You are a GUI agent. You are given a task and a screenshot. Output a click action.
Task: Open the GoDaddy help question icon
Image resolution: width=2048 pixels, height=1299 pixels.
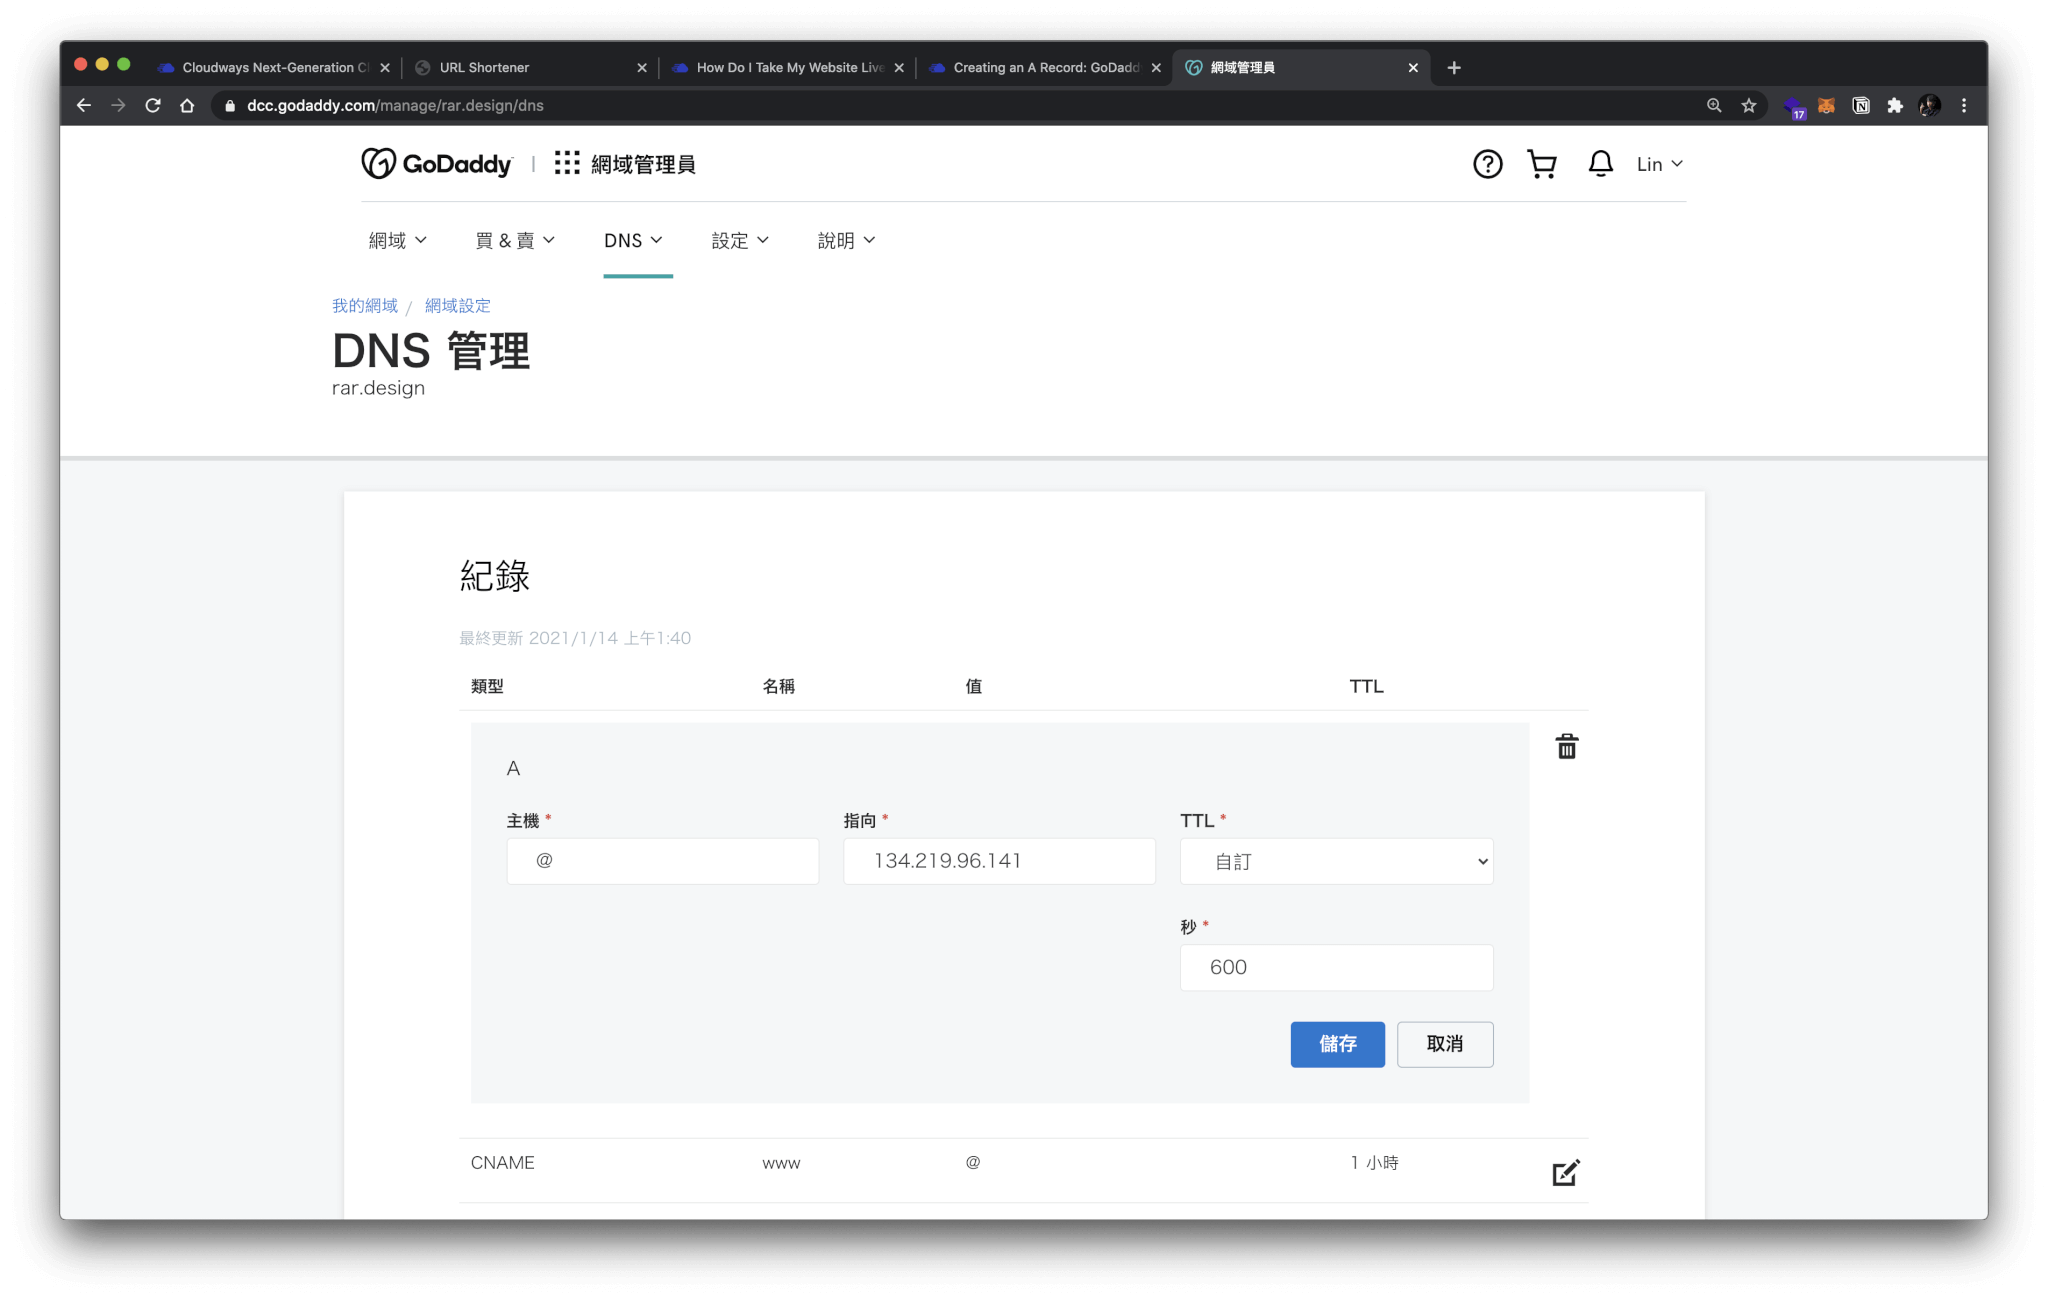coord(1487,164)
